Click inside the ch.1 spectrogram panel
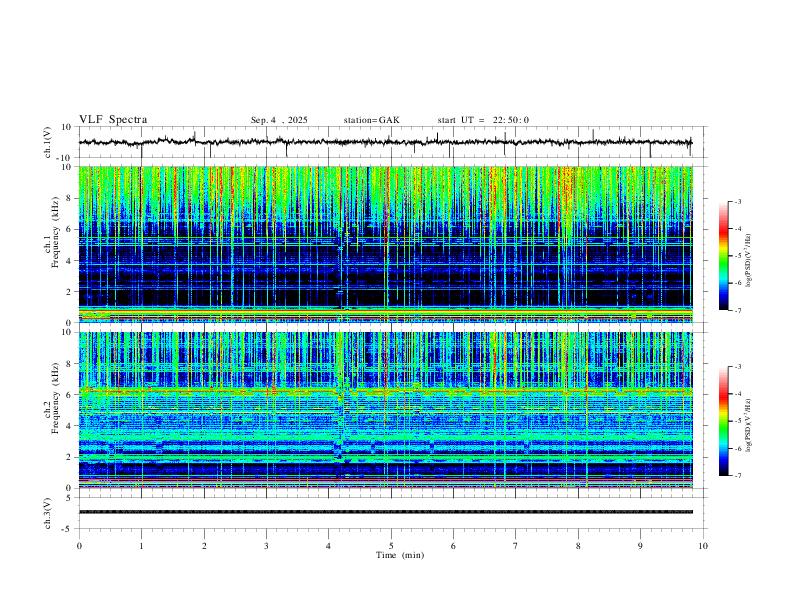The height and width of the screenshot is (612, 792). point(385,244)
